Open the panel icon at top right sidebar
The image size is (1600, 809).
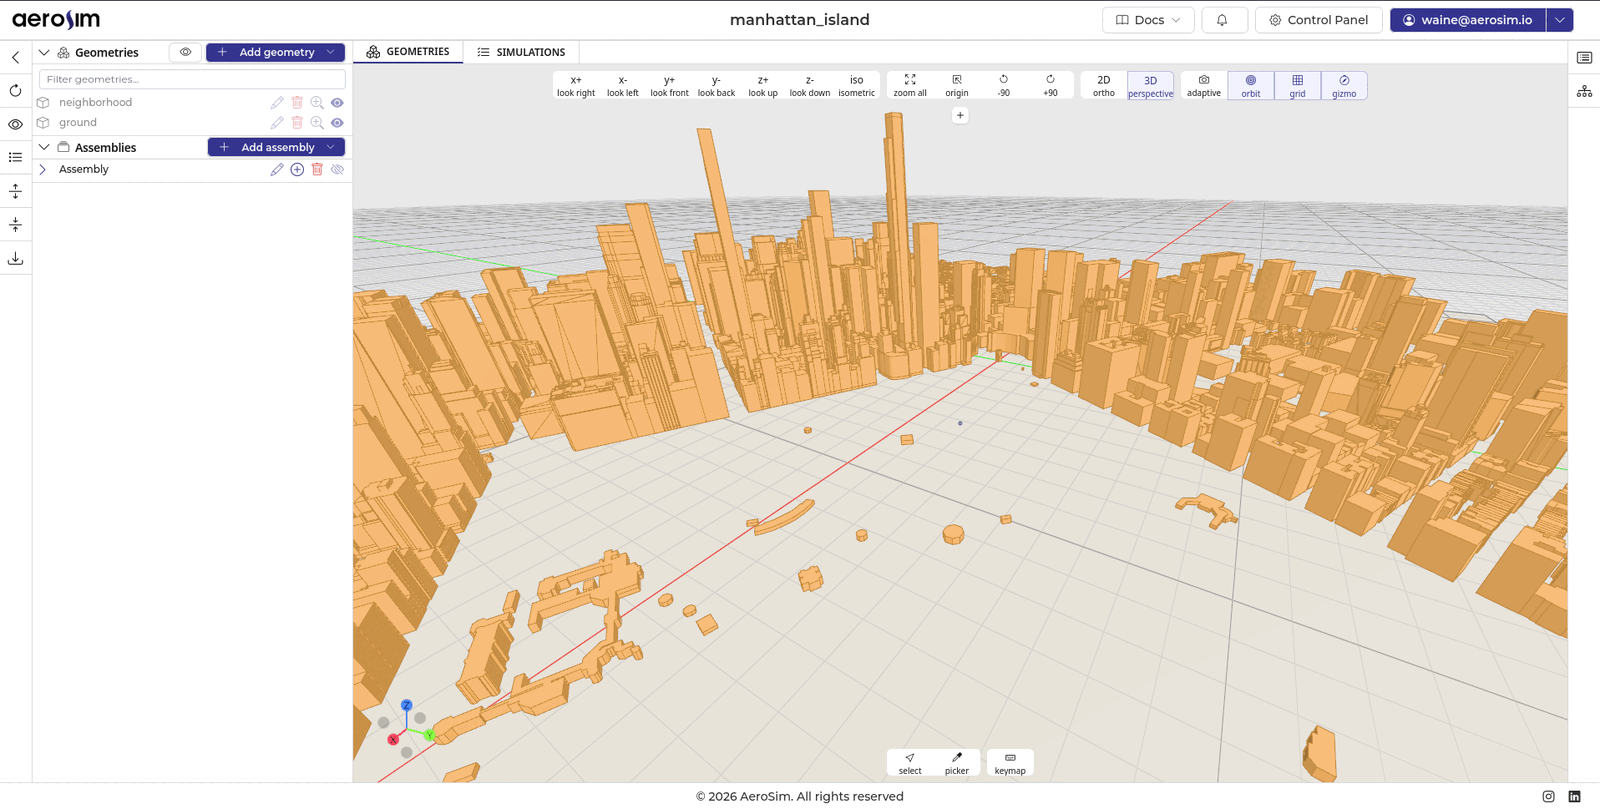click(x=1585, y=58)
